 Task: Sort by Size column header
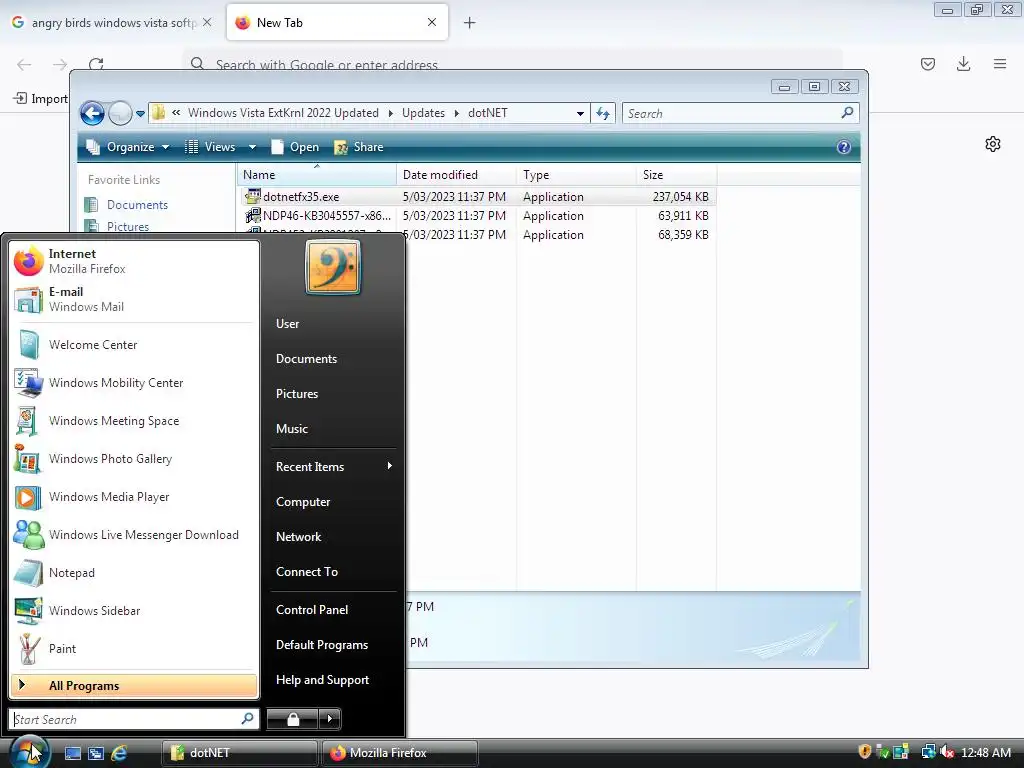[x=677, y=174]
